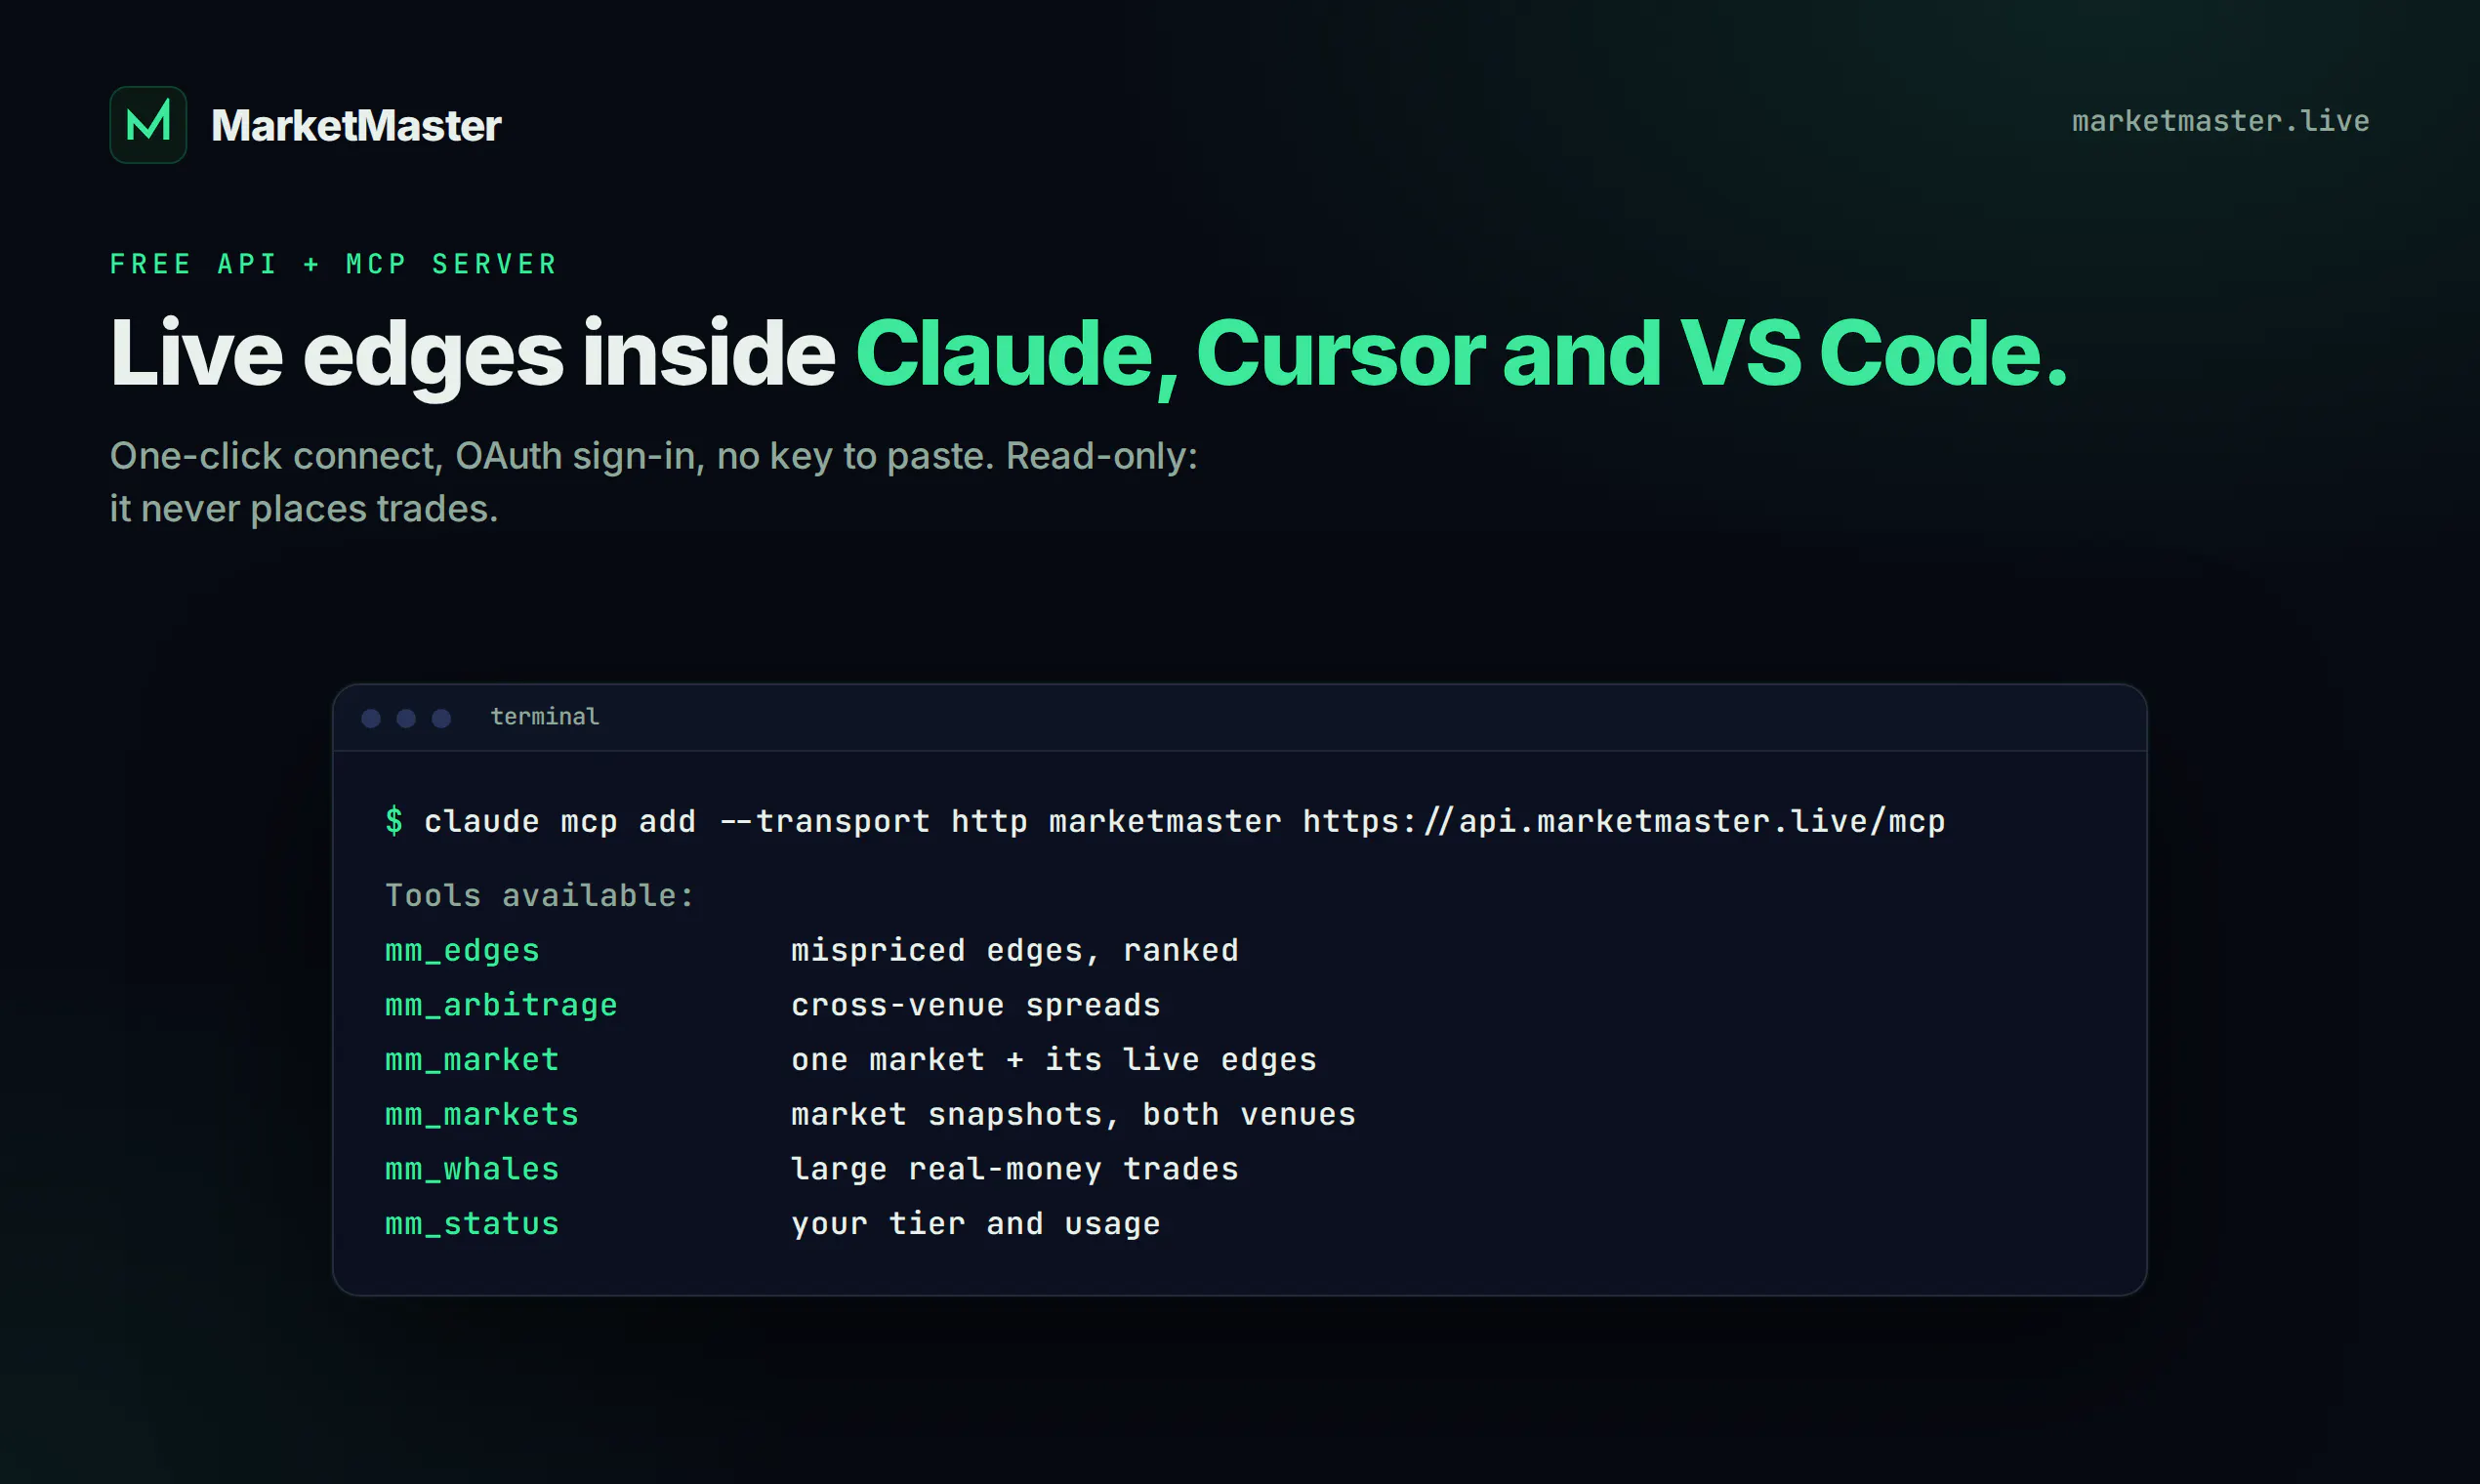
Task: Select the mm_arbitrage tool name
Action: point(501,1005)
